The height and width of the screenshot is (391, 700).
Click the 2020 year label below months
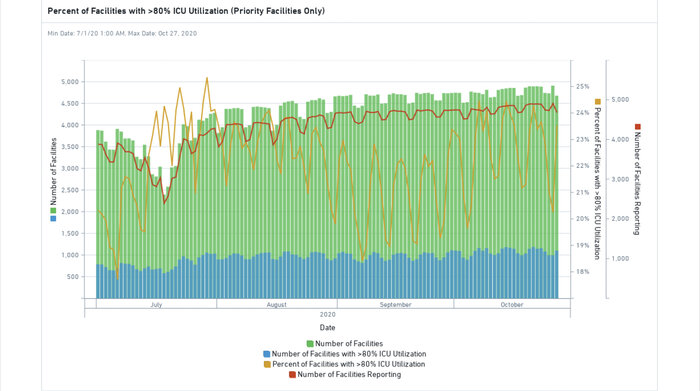coord(327,315)
